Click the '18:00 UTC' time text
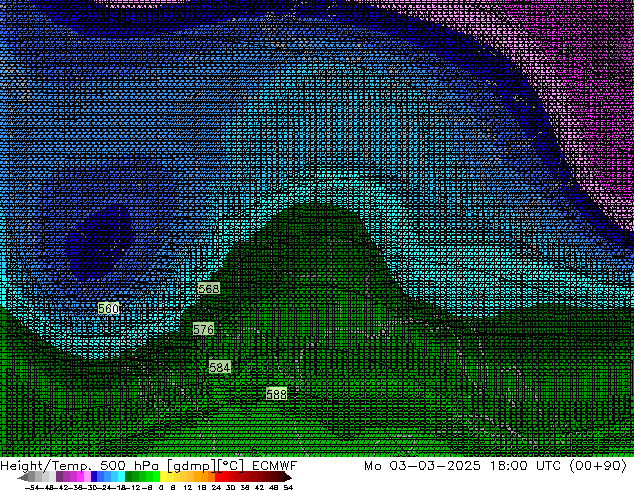634x490 pixels. 525,466
